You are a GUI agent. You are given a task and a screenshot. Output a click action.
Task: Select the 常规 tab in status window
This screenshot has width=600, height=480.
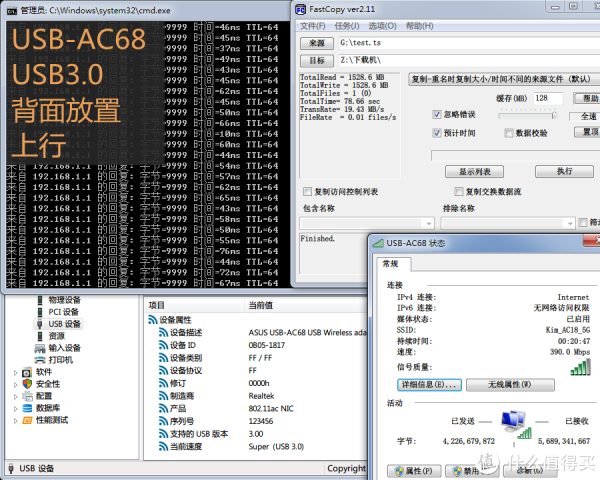395,264
